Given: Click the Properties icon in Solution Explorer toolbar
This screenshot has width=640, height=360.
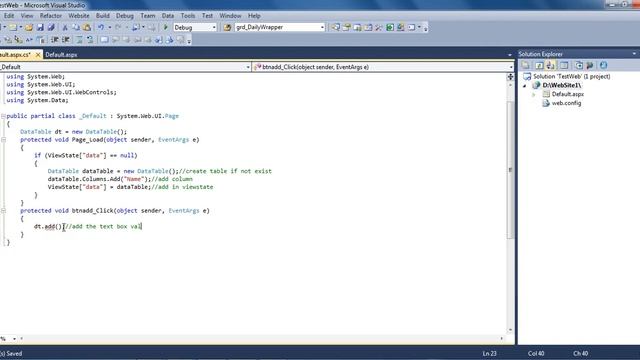Looking at the screenshot, I should click(526, 65).
